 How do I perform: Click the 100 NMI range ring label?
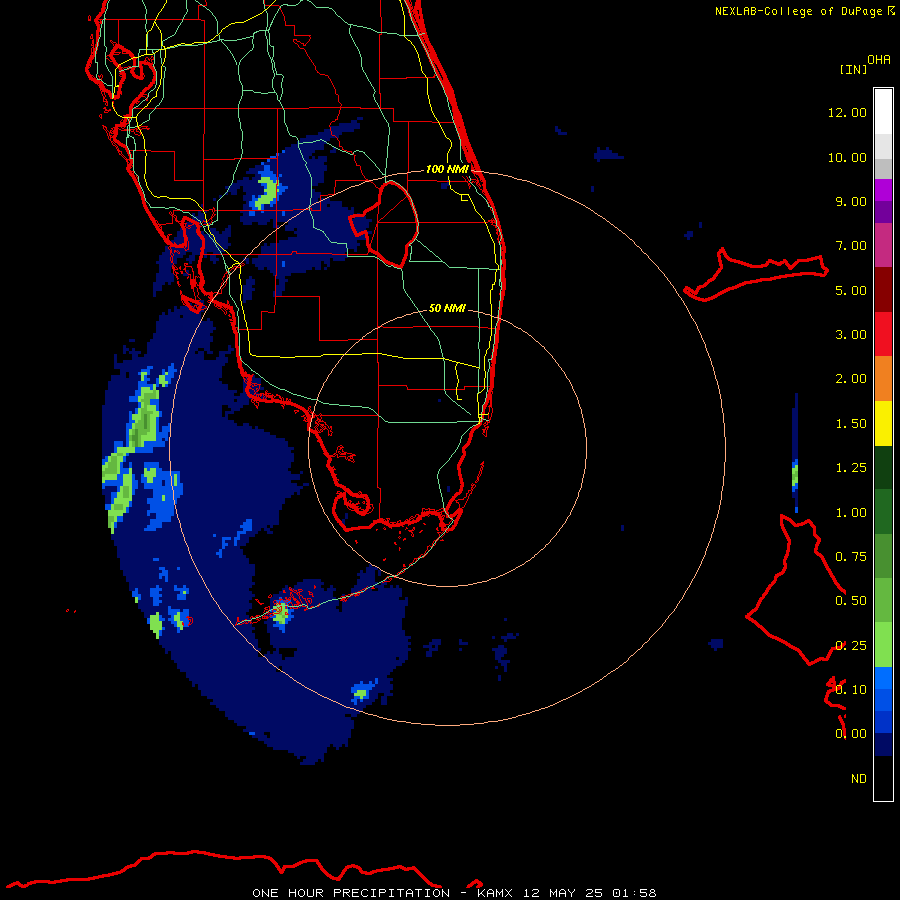[447, 169]
